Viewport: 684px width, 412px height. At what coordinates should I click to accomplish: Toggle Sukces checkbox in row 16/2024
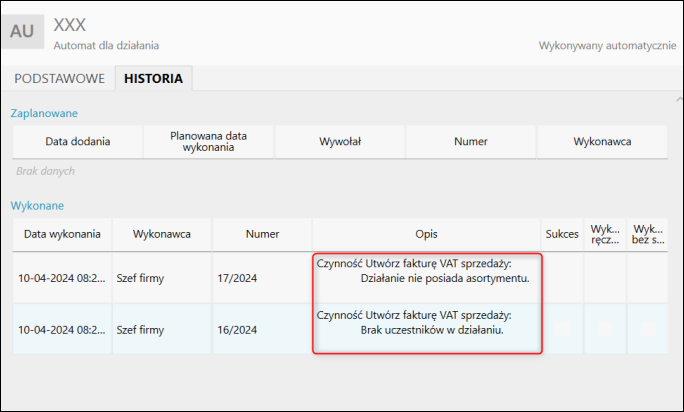tap(562, 328)
